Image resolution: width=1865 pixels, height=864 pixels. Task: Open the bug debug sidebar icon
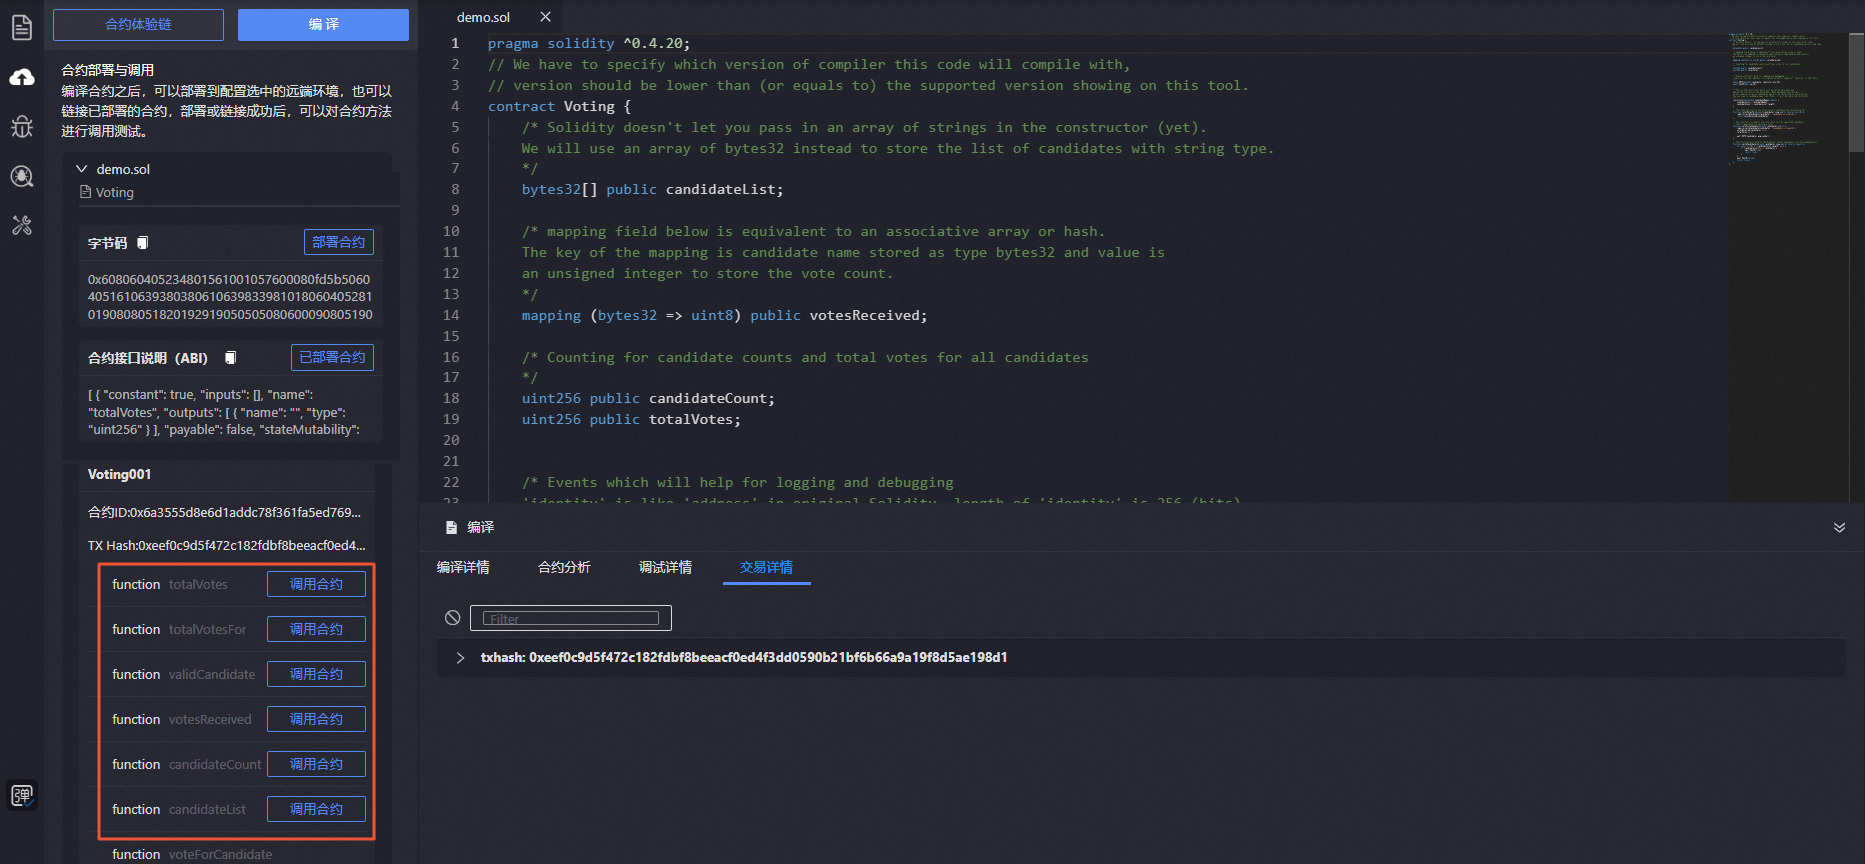pyautogui.click(x=22, y=126)
